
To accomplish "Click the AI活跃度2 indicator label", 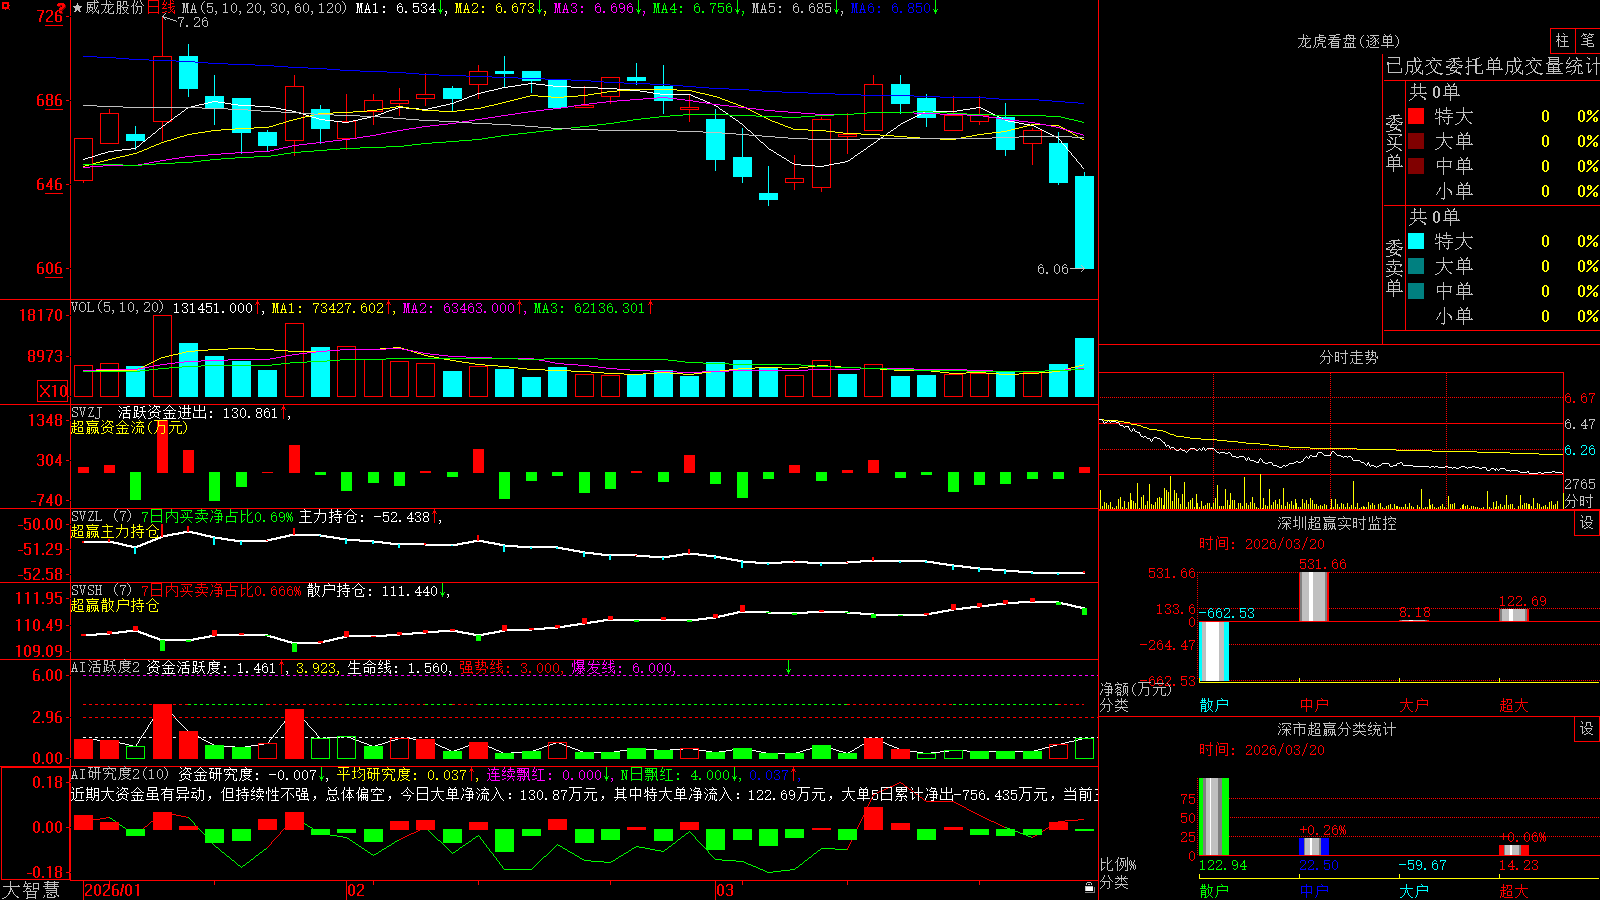I will click(106, 667).
